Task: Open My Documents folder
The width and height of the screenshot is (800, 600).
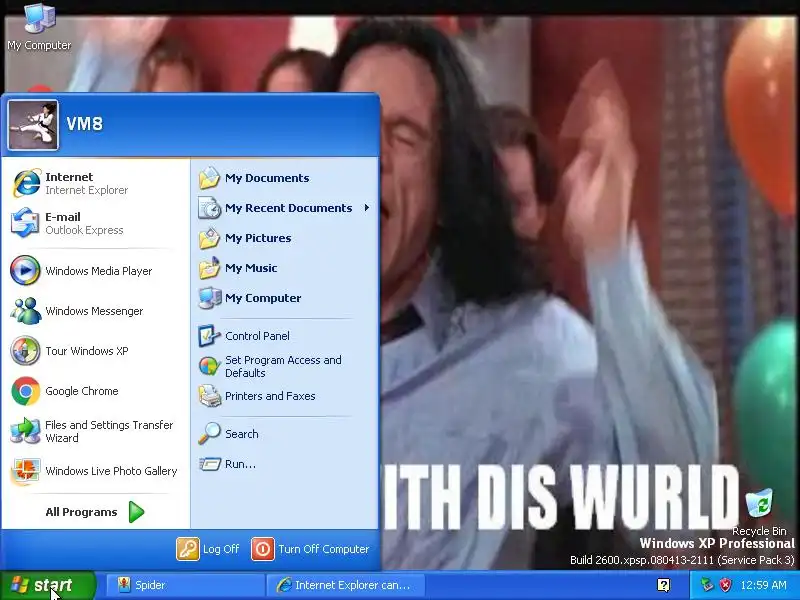Action: pyautogui.click(x=285, y=178)
